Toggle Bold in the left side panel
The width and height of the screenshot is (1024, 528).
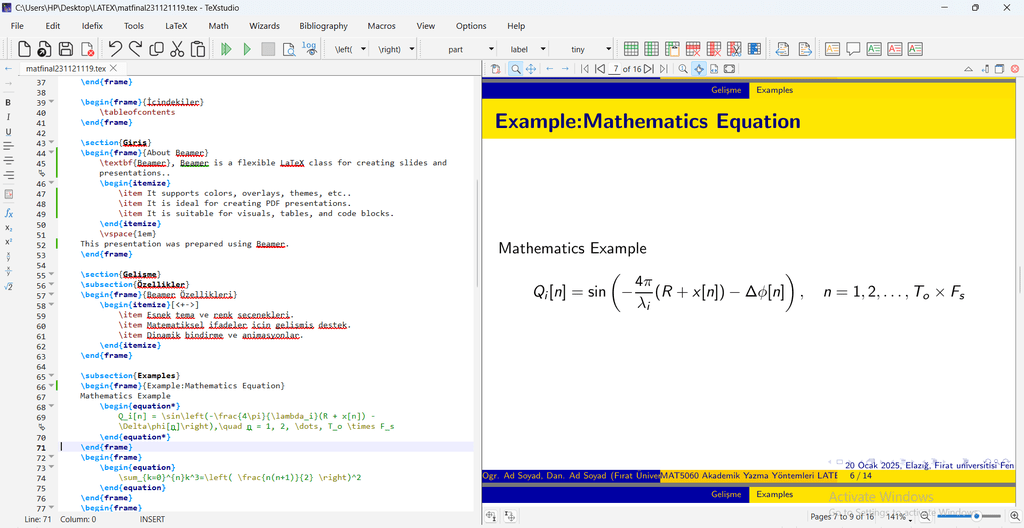(x=8, y=102)
